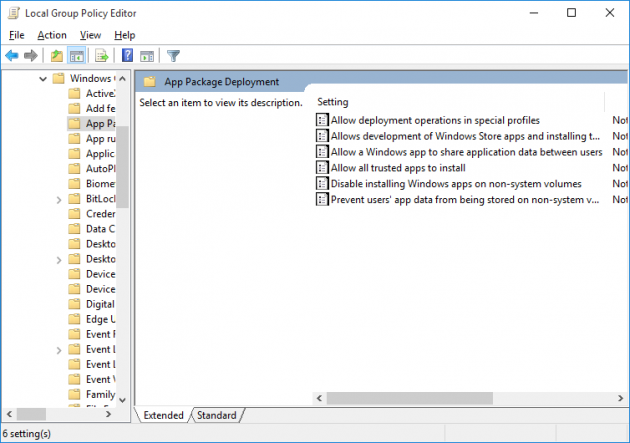Viewport: 630px width, 443px height.
Task: Click the policy icon beside Allow deployment operations
Action: point(322,120)
